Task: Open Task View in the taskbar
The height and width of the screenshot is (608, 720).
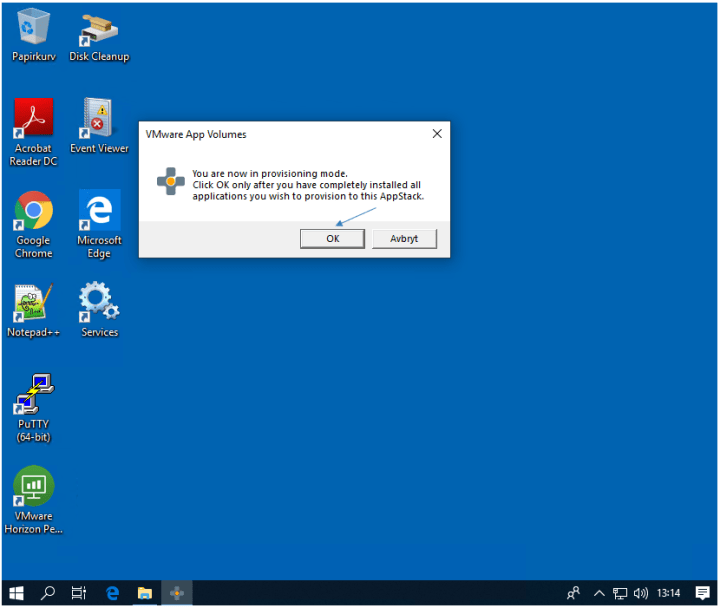Action: [79, 593]
